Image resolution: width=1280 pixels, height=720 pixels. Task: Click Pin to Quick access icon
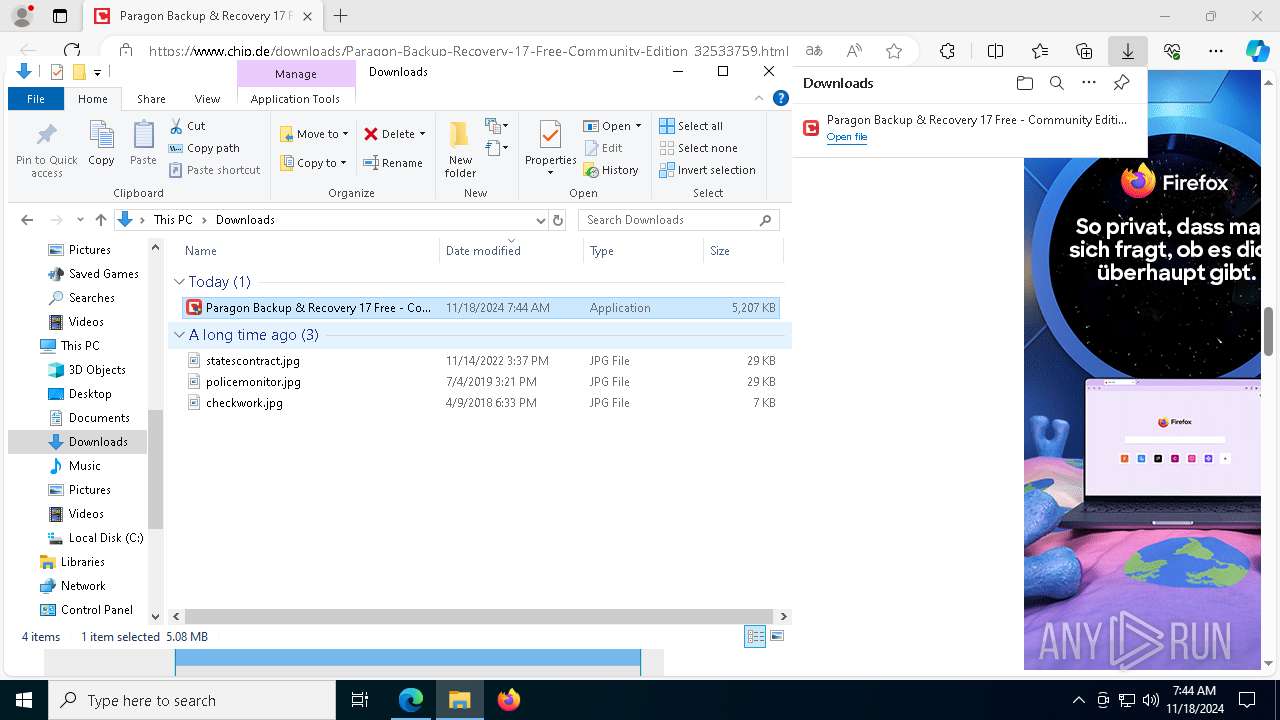tap(46, 150)
